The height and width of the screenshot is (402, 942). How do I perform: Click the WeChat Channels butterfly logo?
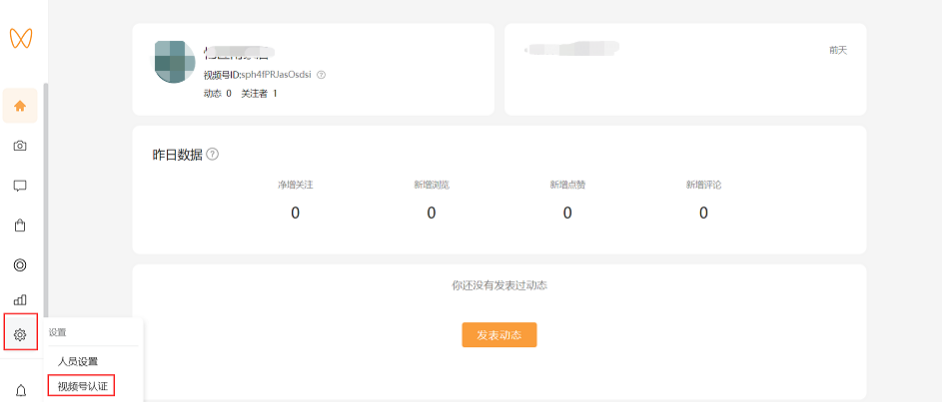[20, 38]
